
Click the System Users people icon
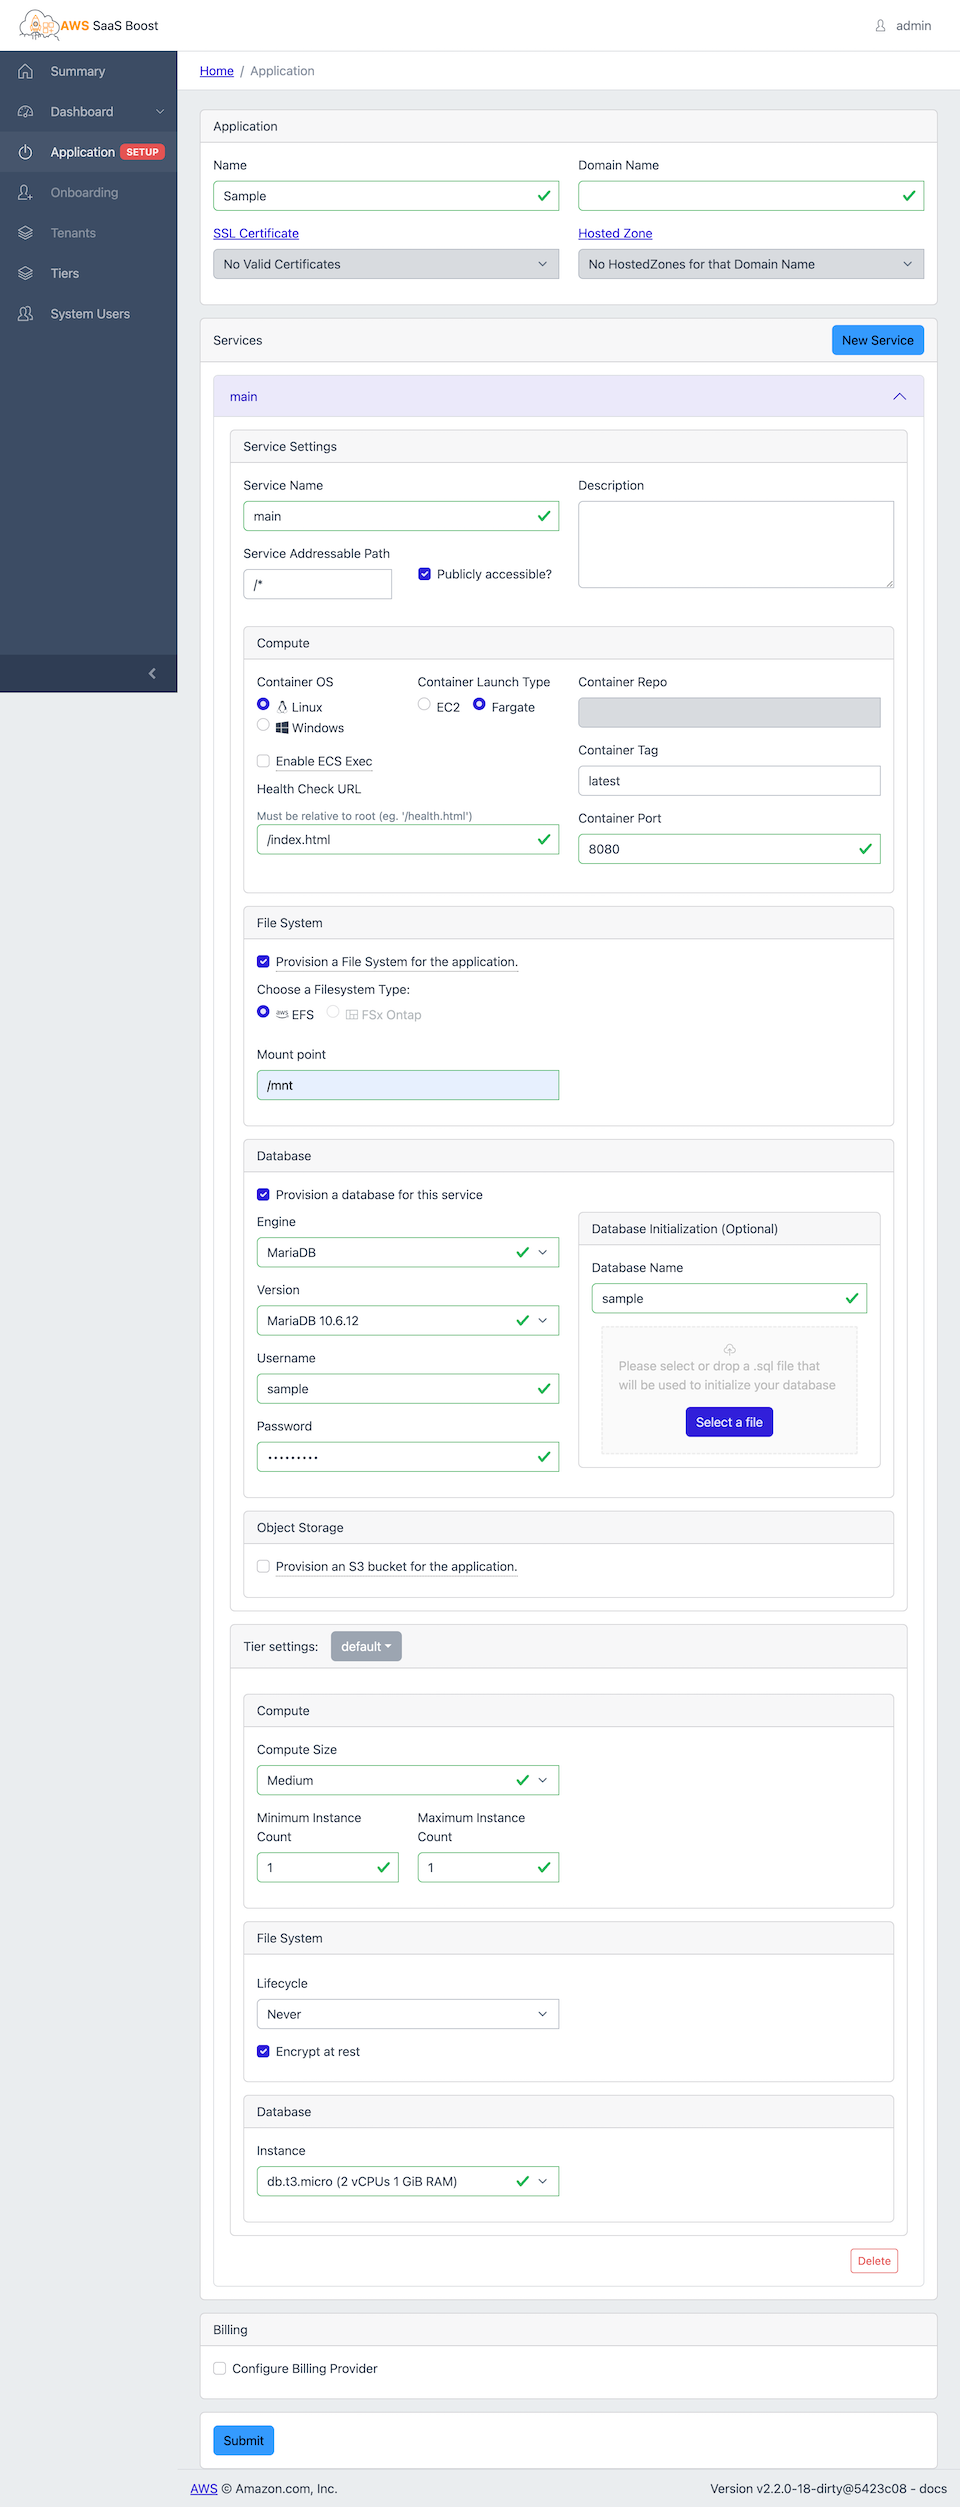[x=26, y=314]
